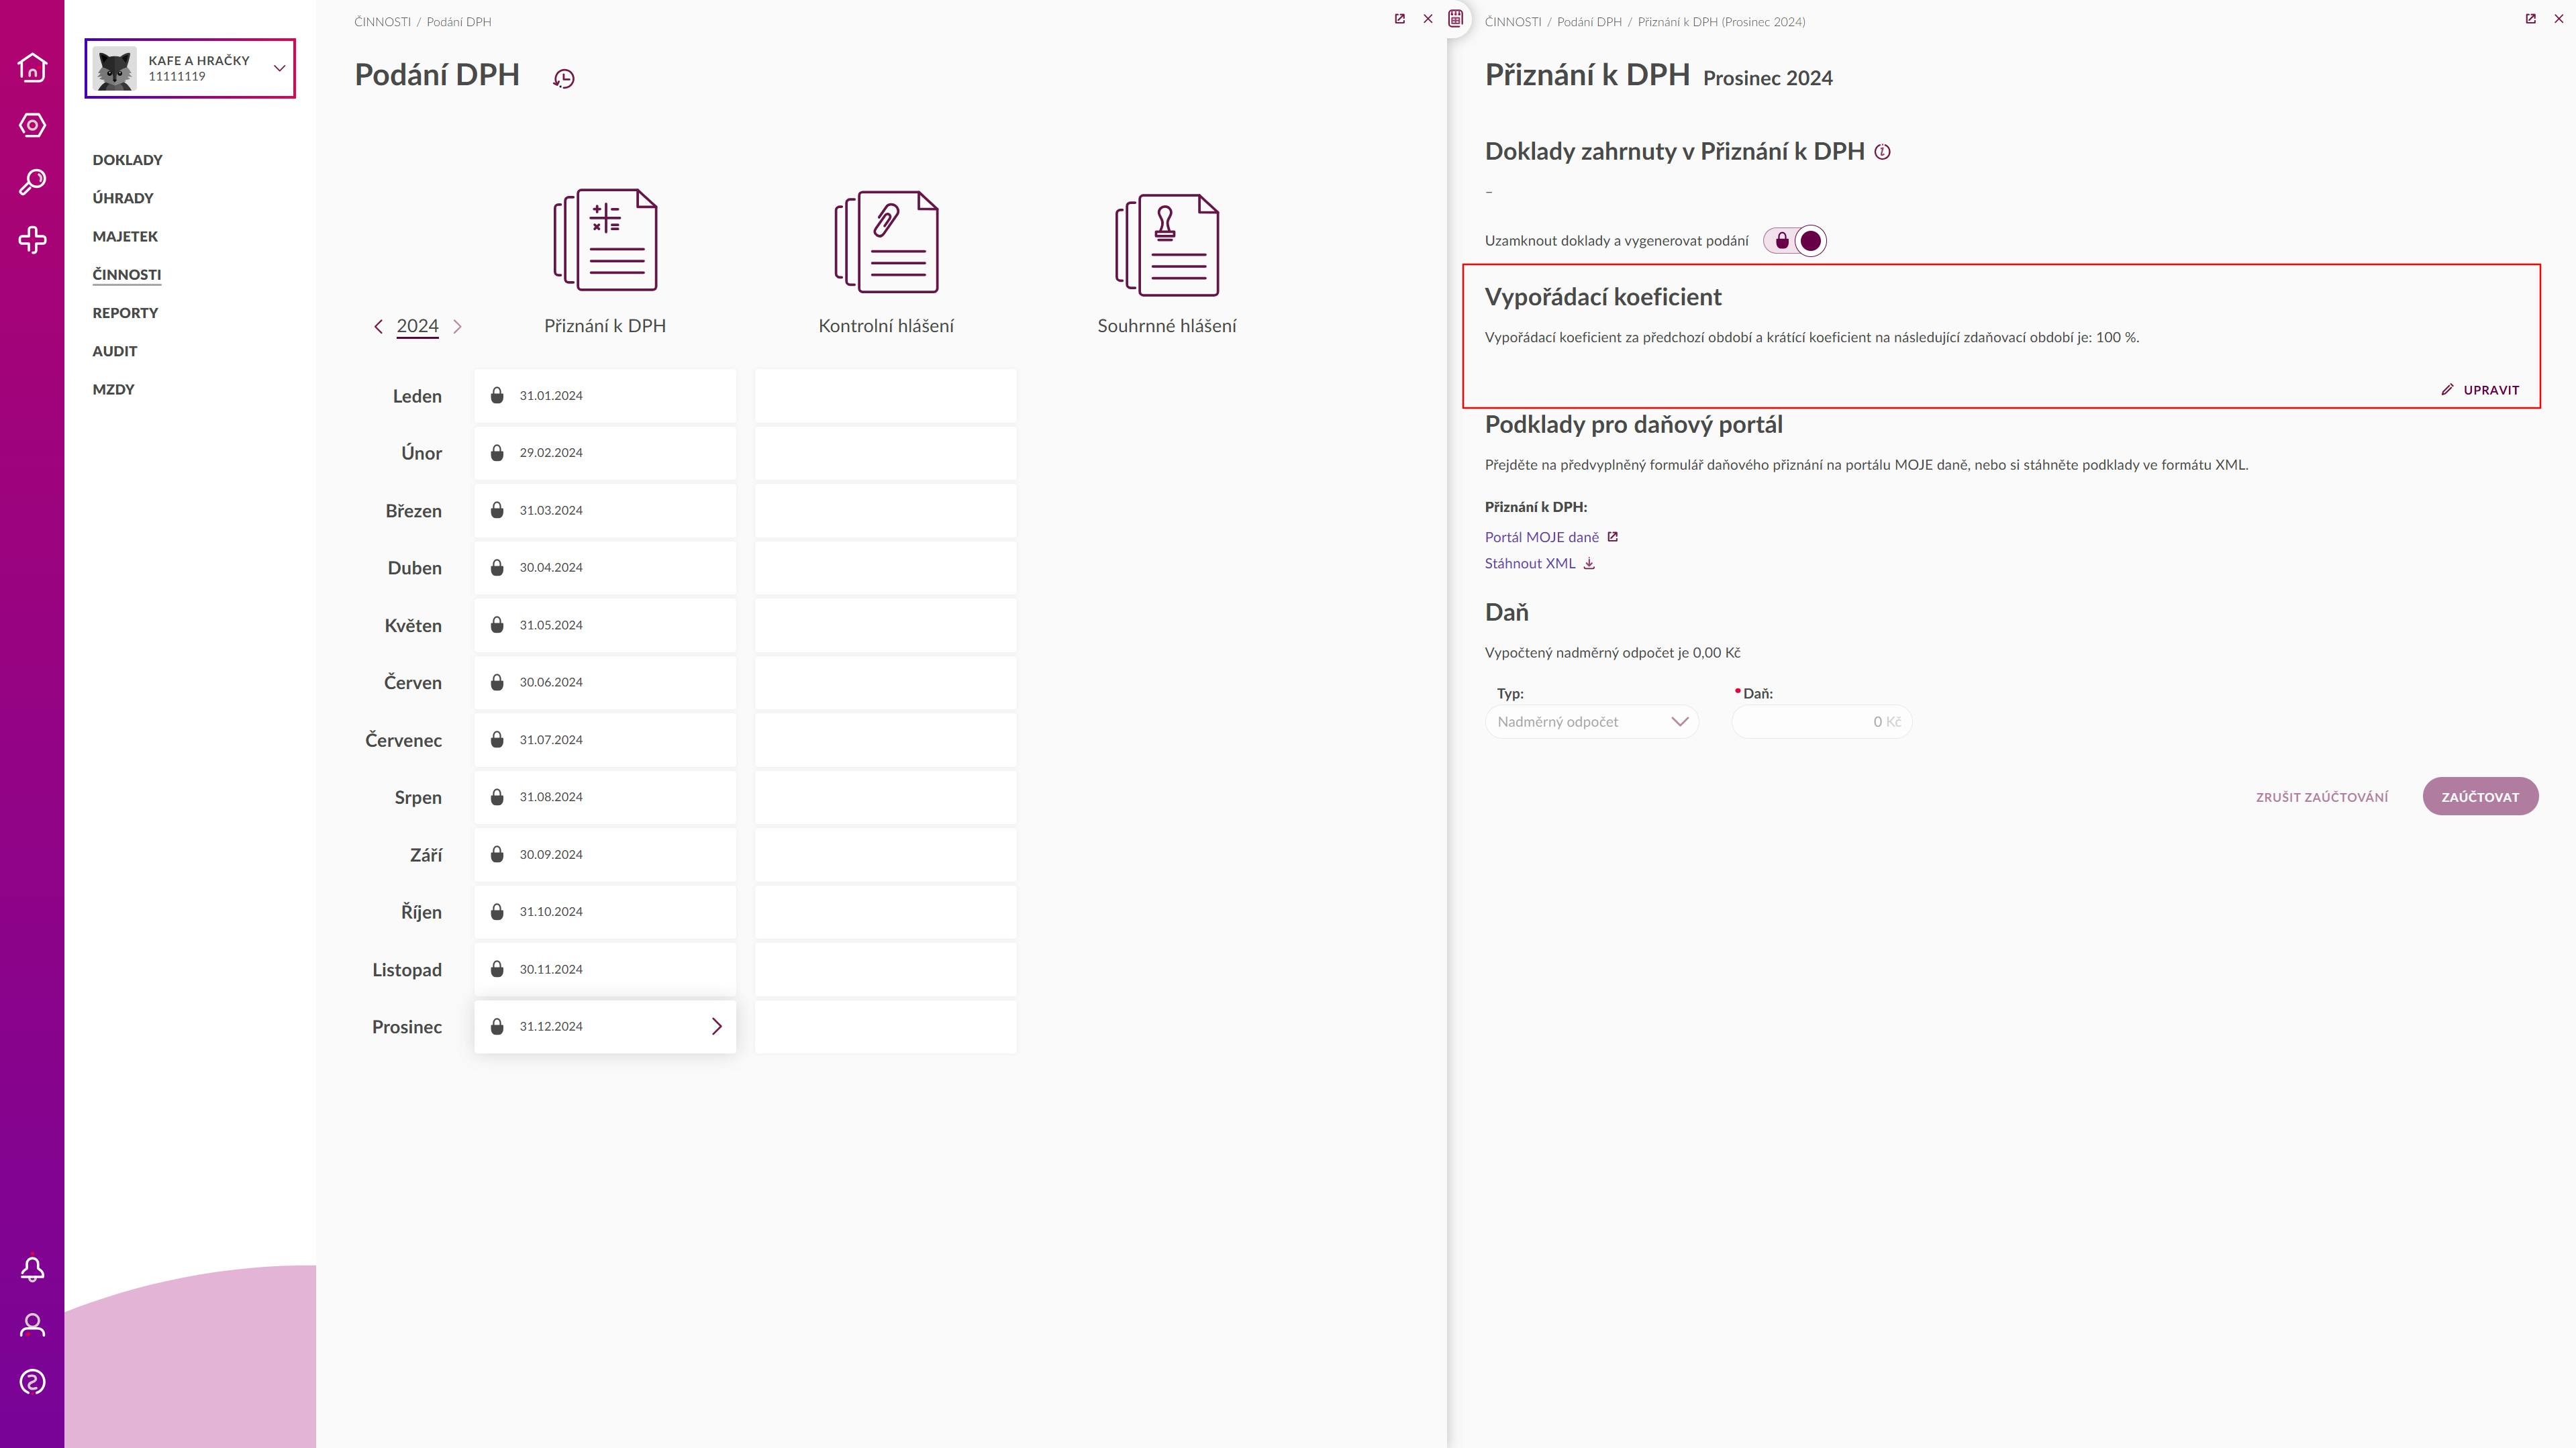This screenshot has width=2576, height=1448.
Task: Open the user profile icon
Action: (x=32, y=1325)
